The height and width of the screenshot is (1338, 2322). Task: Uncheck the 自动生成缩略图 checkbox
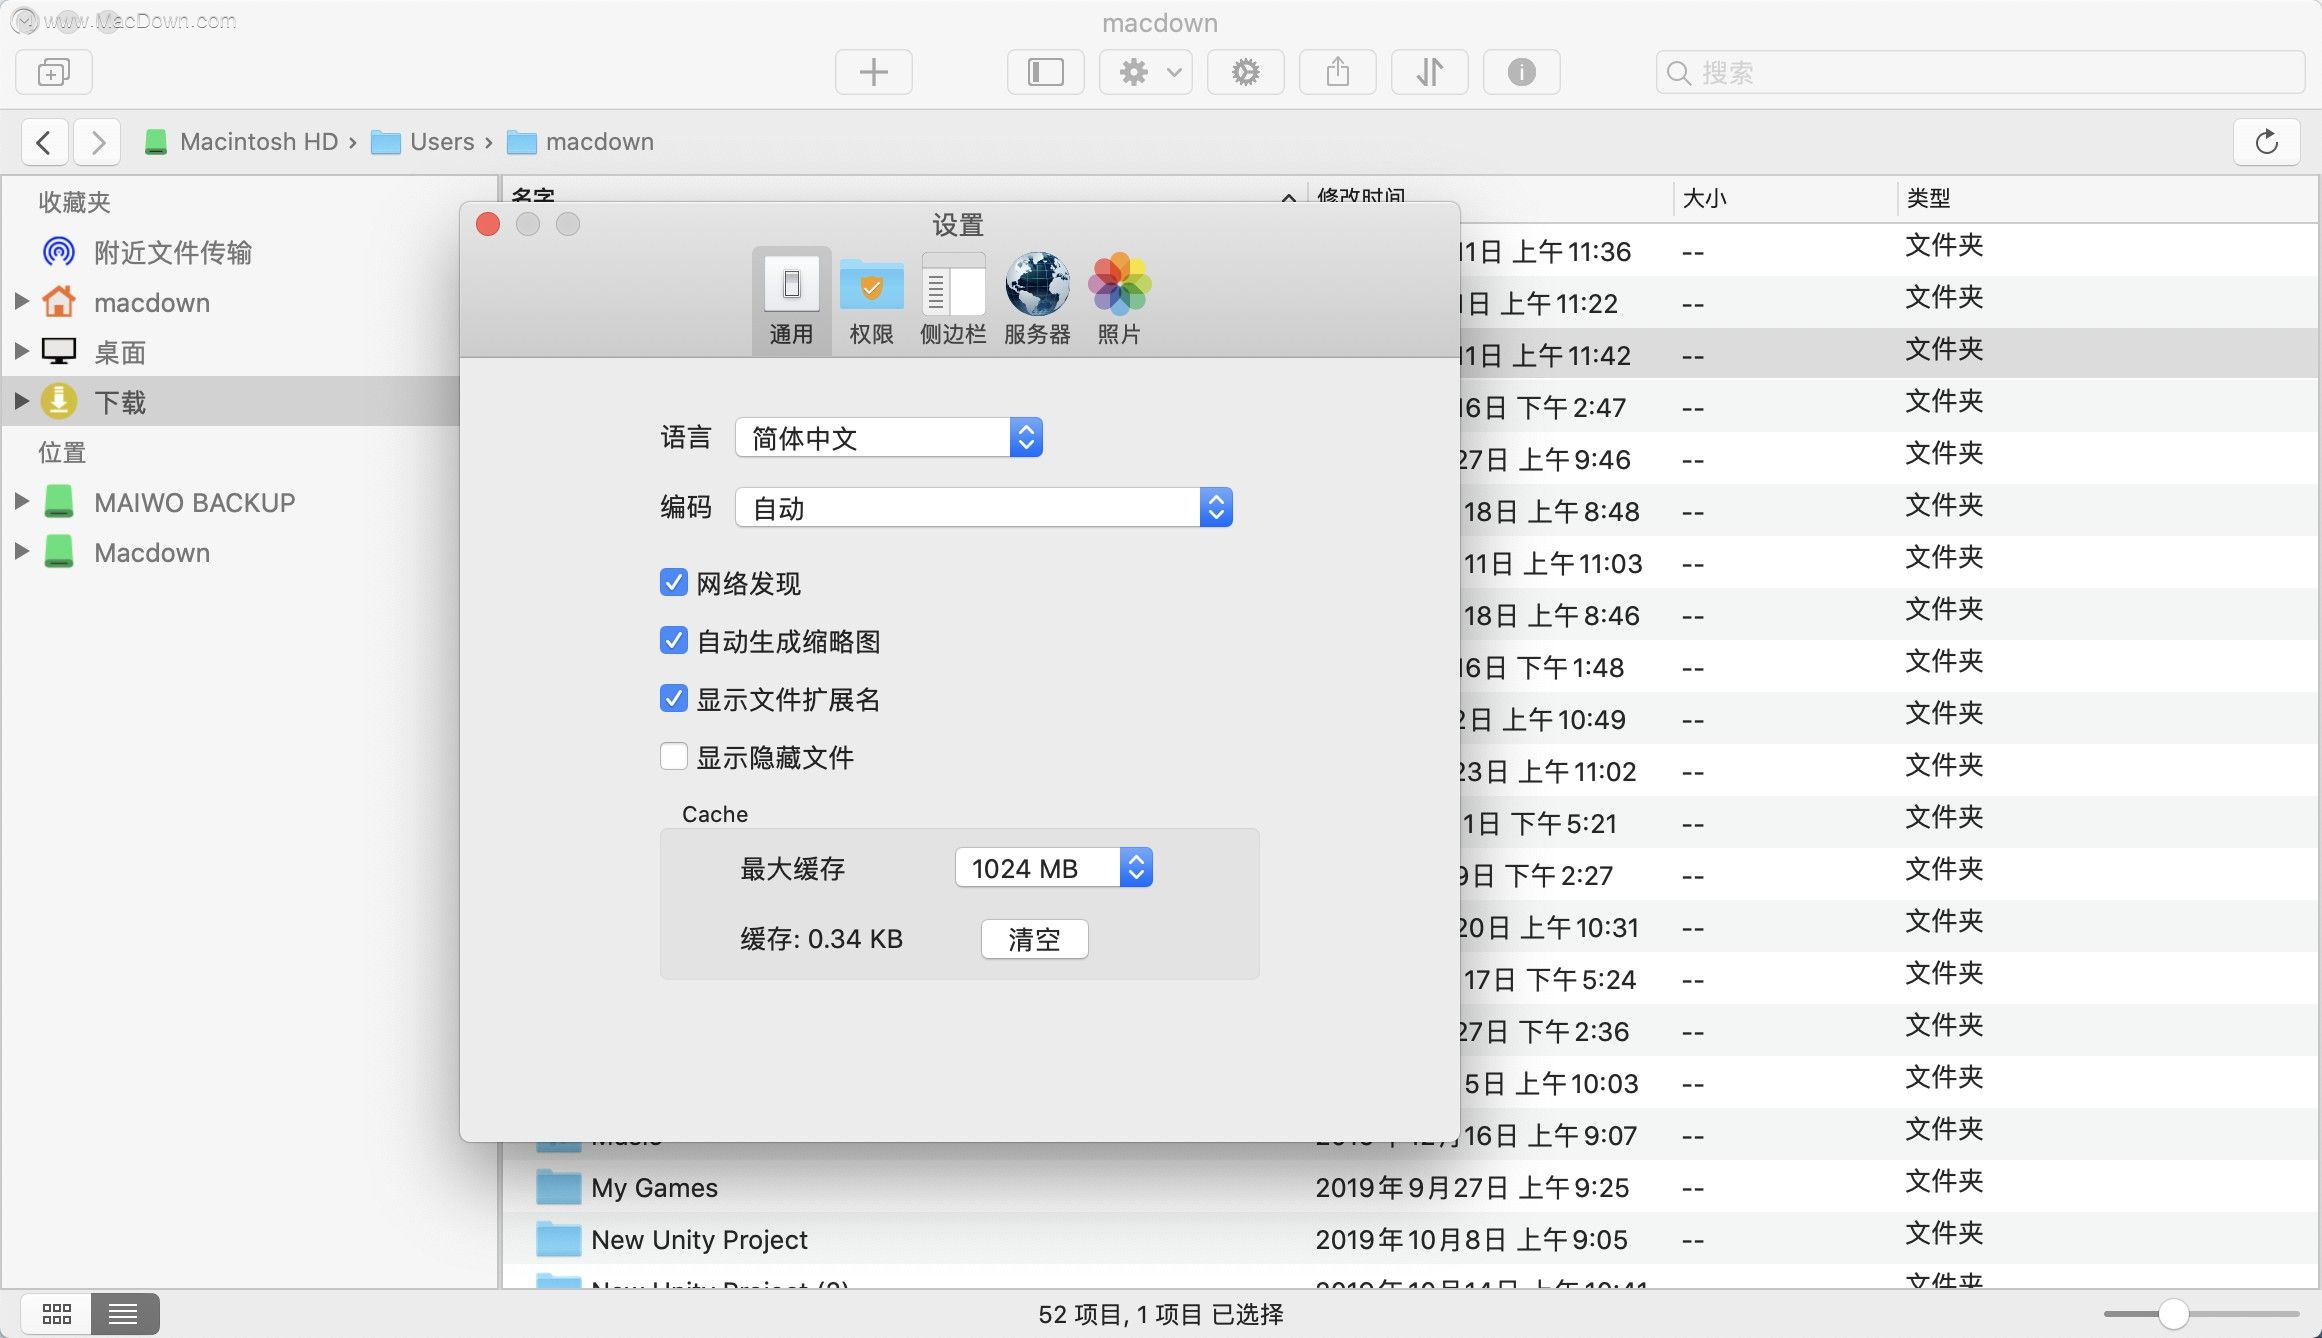674,641
